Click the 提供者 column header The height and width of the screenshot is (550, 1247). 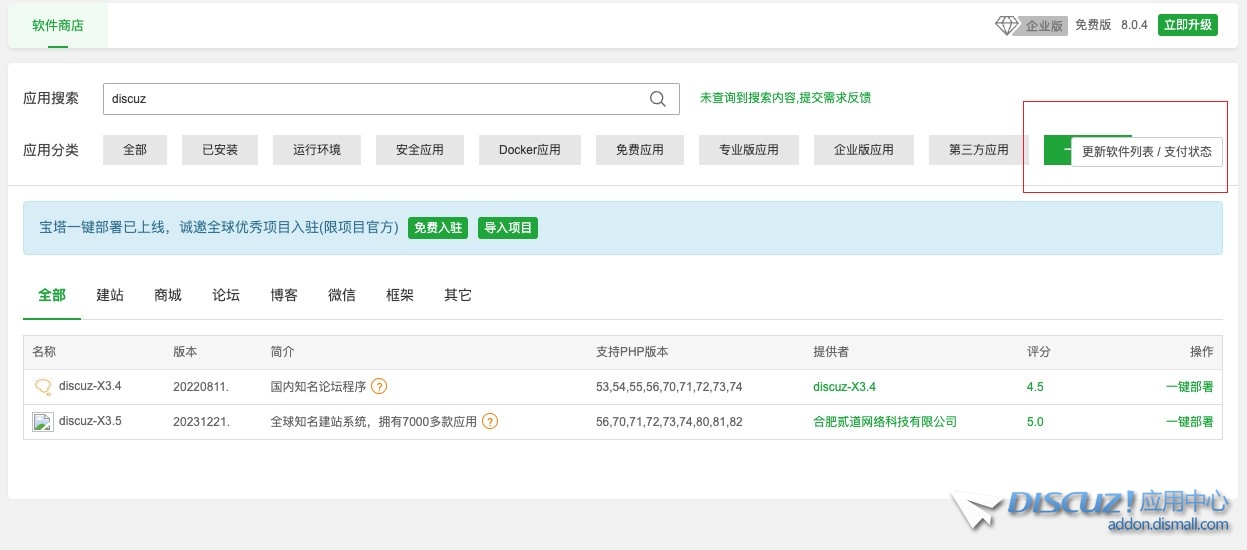[x=831, y=352]
